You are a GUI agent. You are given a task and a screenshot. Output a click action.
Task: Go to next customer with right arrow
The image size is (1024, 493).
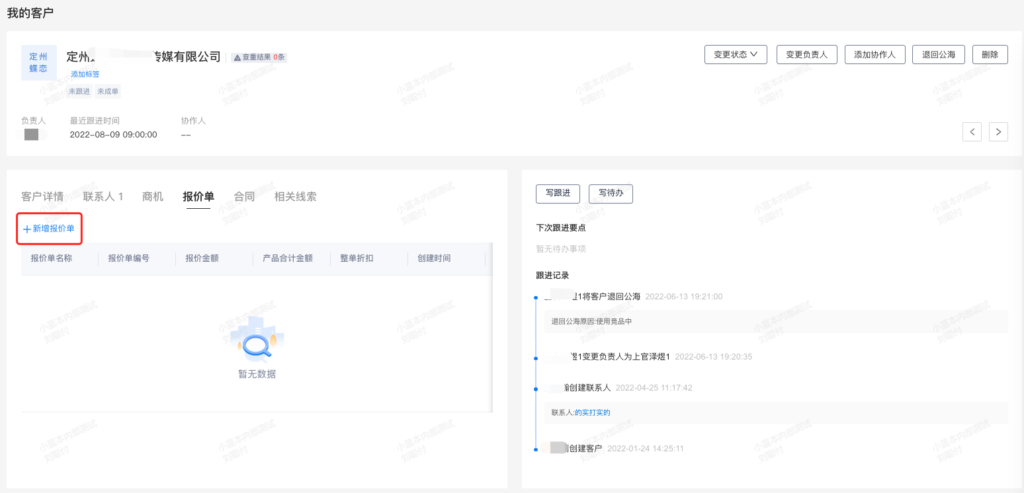coord(998,132)
